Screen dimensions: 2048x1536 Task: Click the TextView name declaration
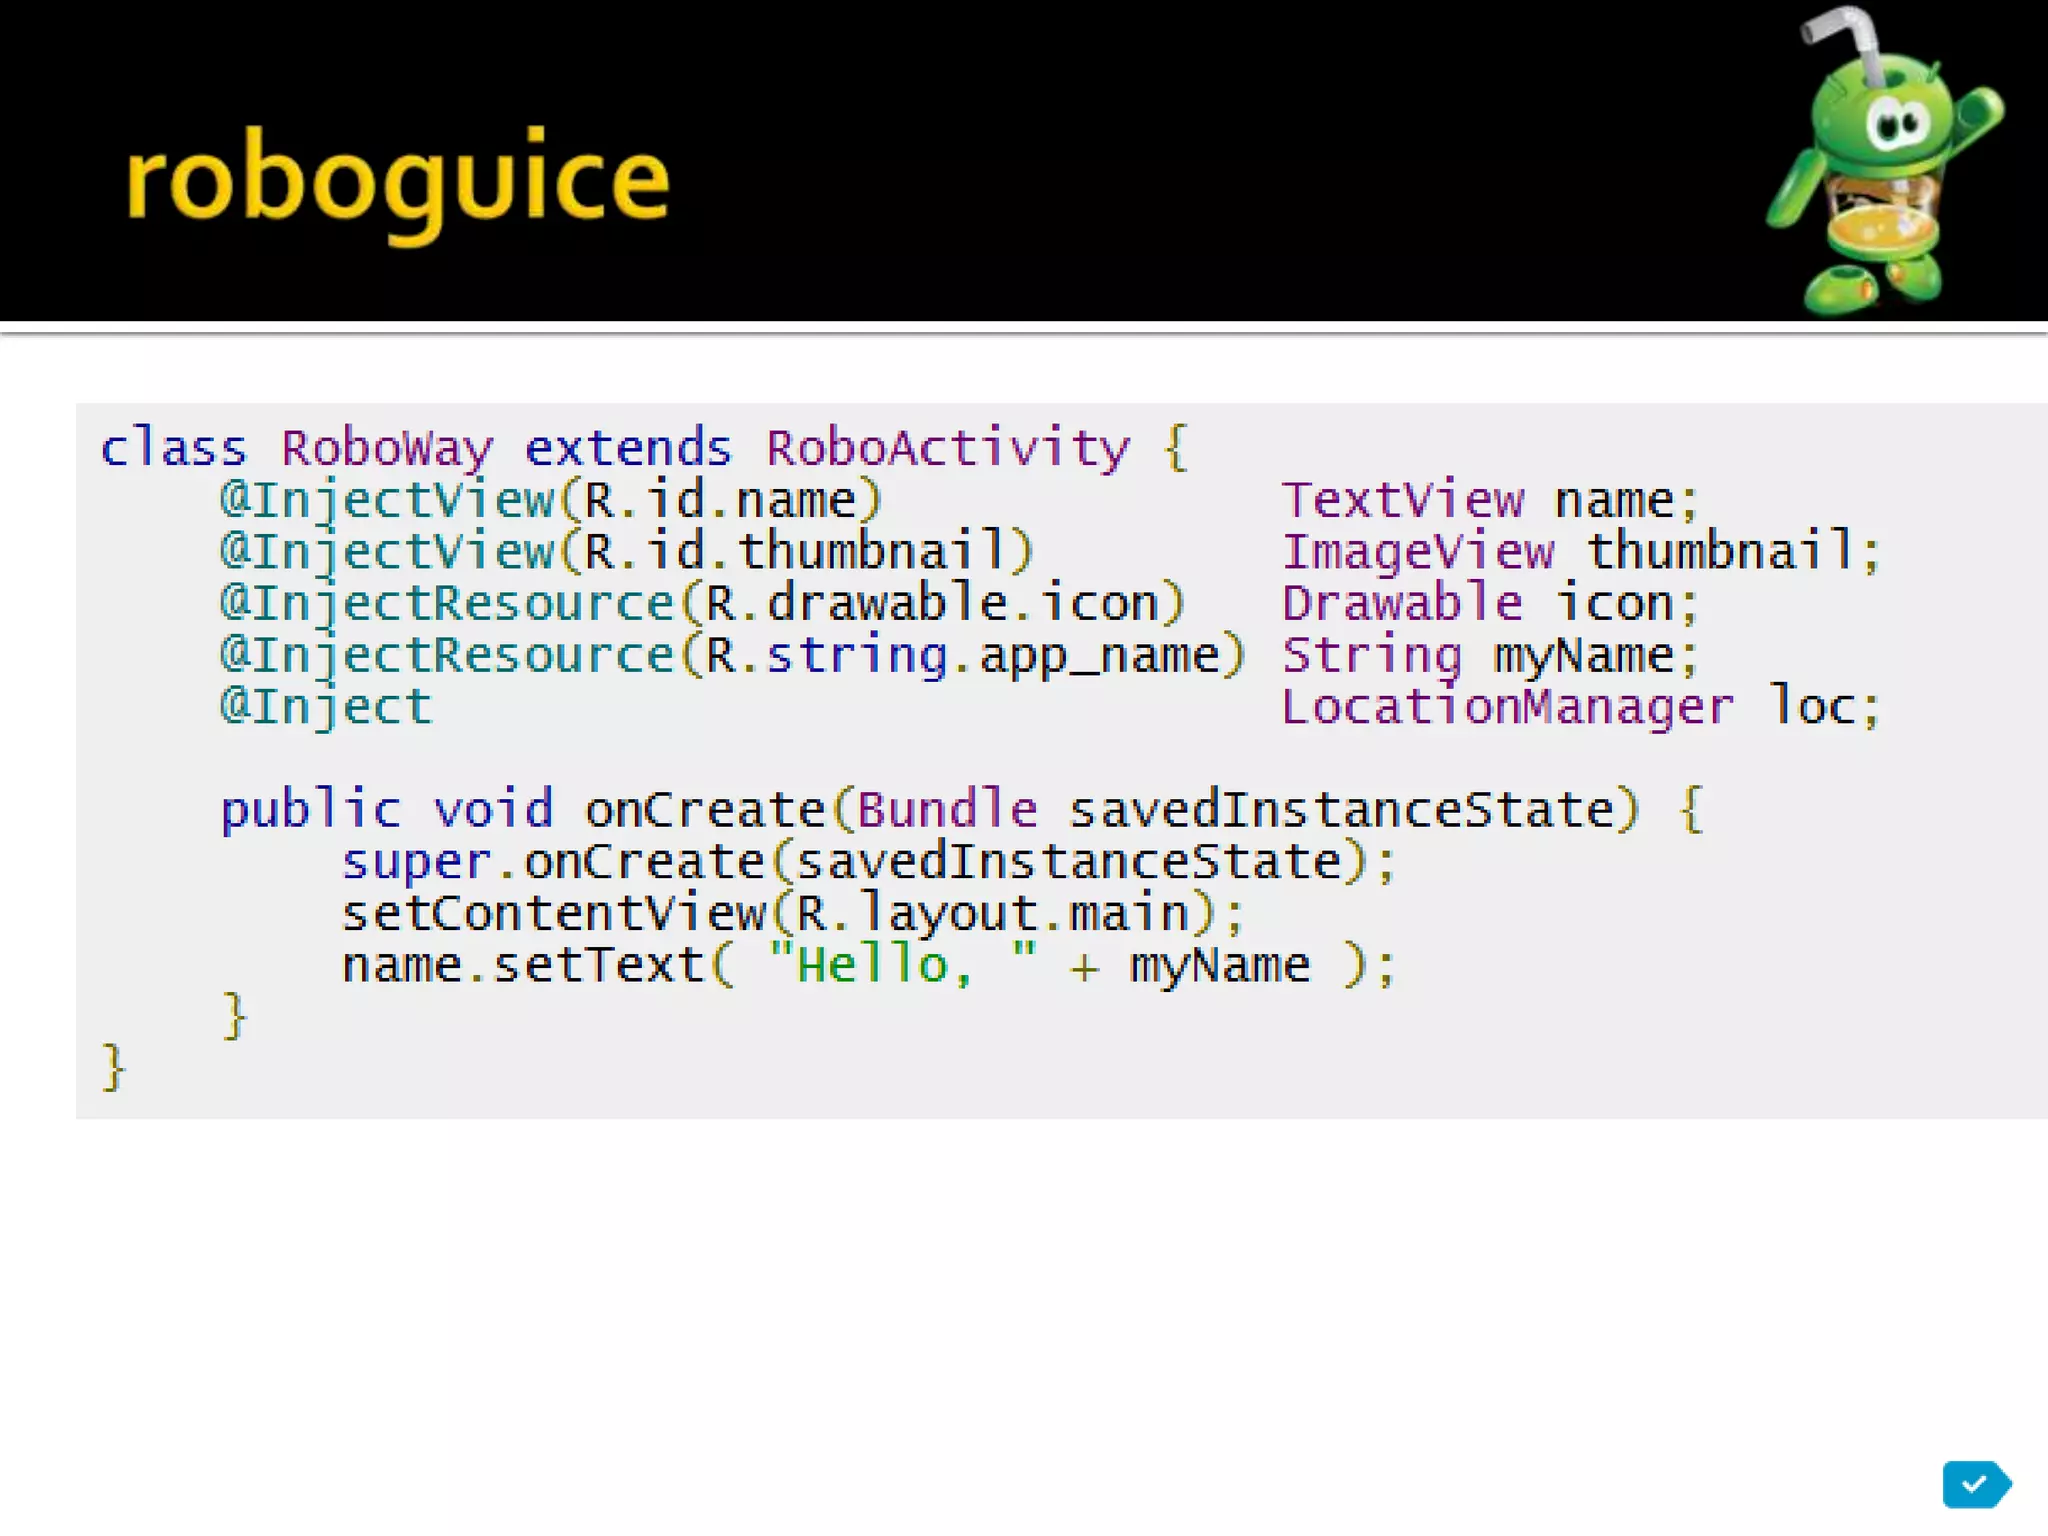click(x=1490, y=500)
